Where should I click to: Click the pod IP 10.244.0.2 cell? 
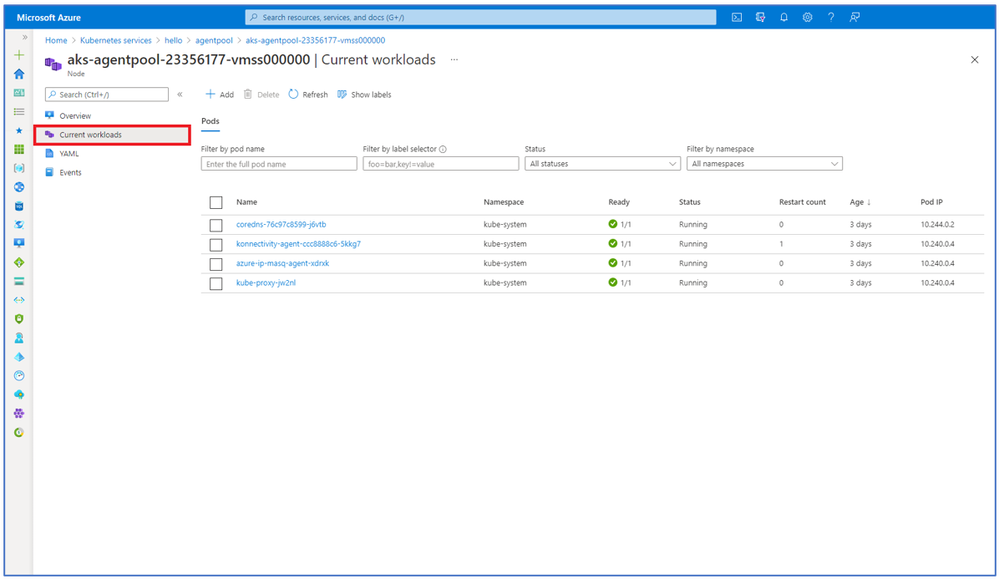(x=937, y=224)
